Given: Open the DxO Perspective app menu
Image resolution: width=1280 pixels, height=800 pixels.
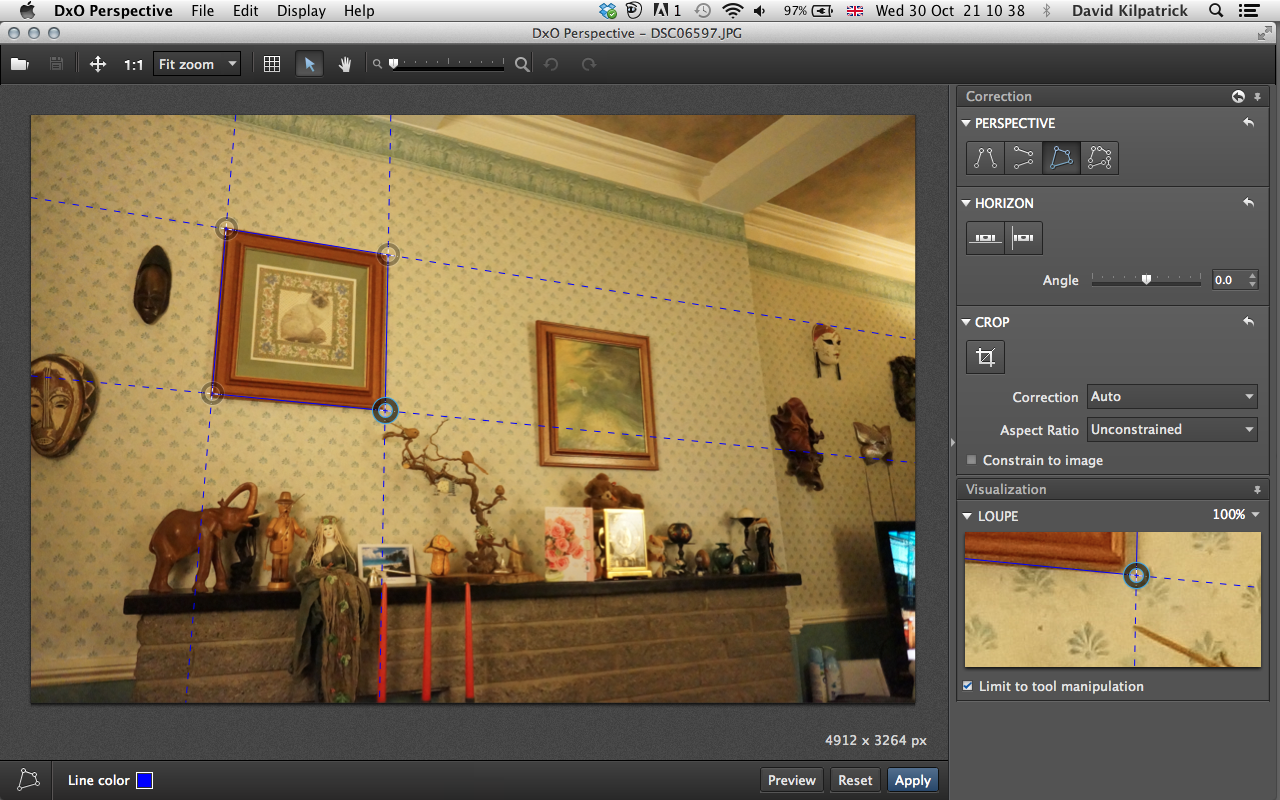Looking at the screenshot, I should (x=113, y=11).
